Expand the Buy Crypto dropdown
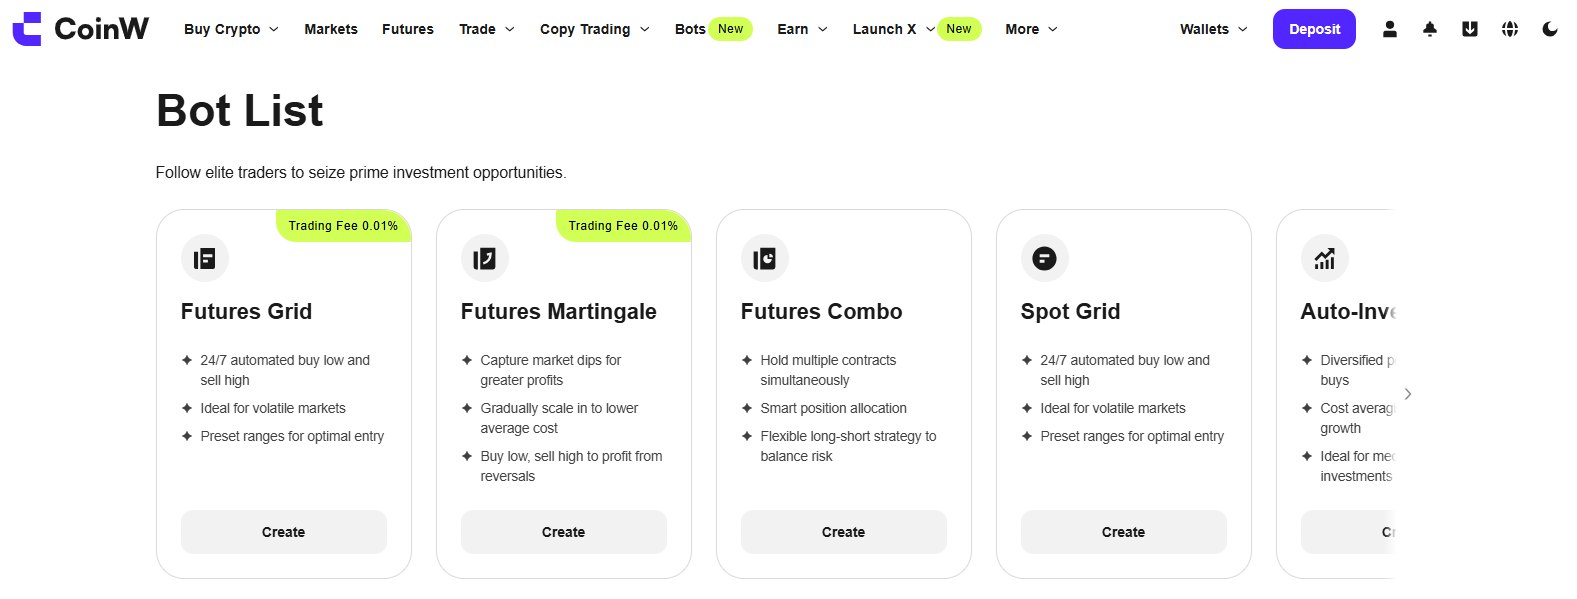The width and height of the screenshot is (1577, 599). click(x=231, y=29)
